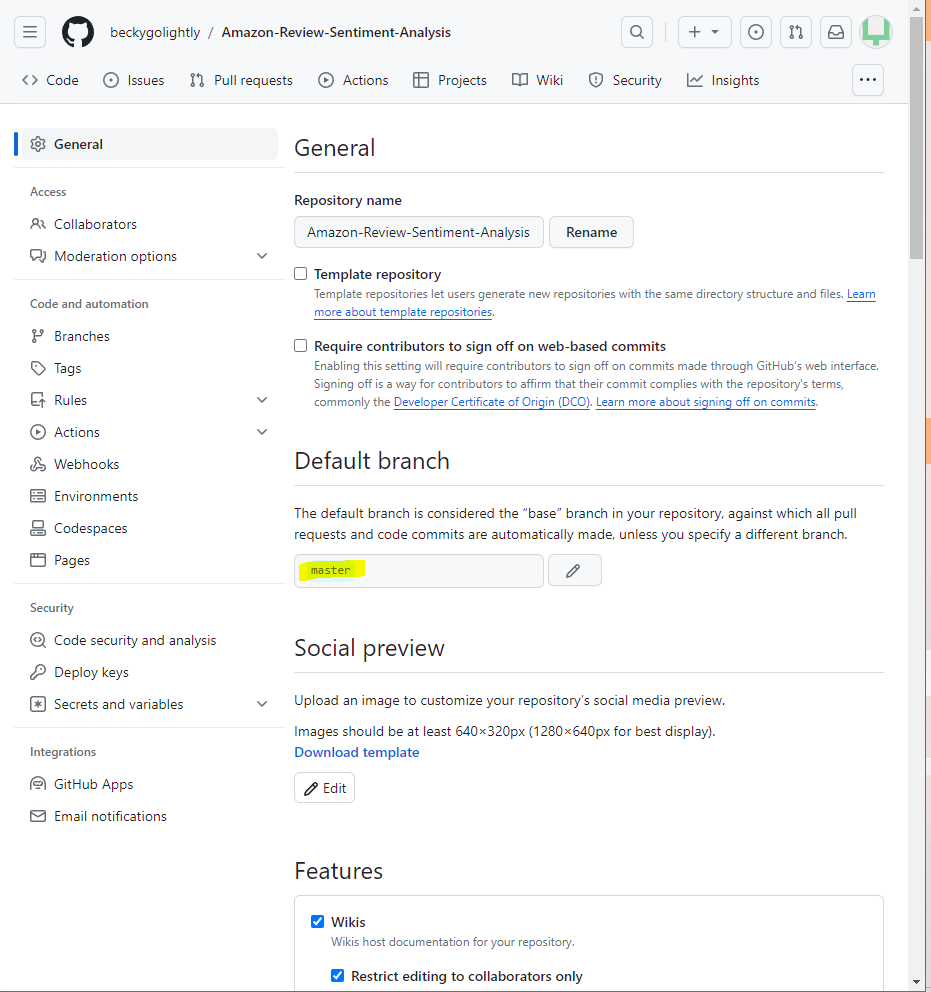Viewport: 931px width, 992px height.
Task: Enable require sign off on web-based commits
Action: 300,345
